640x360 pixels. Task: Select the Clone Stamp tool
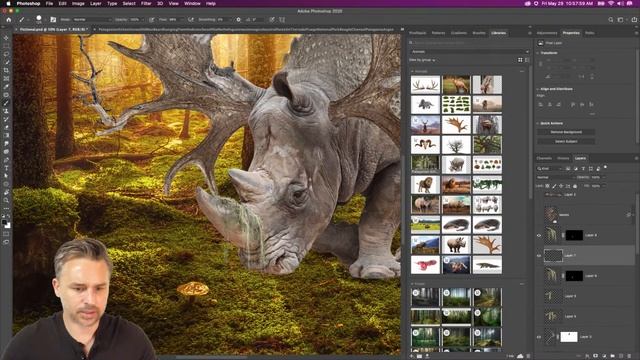(6, 111)
